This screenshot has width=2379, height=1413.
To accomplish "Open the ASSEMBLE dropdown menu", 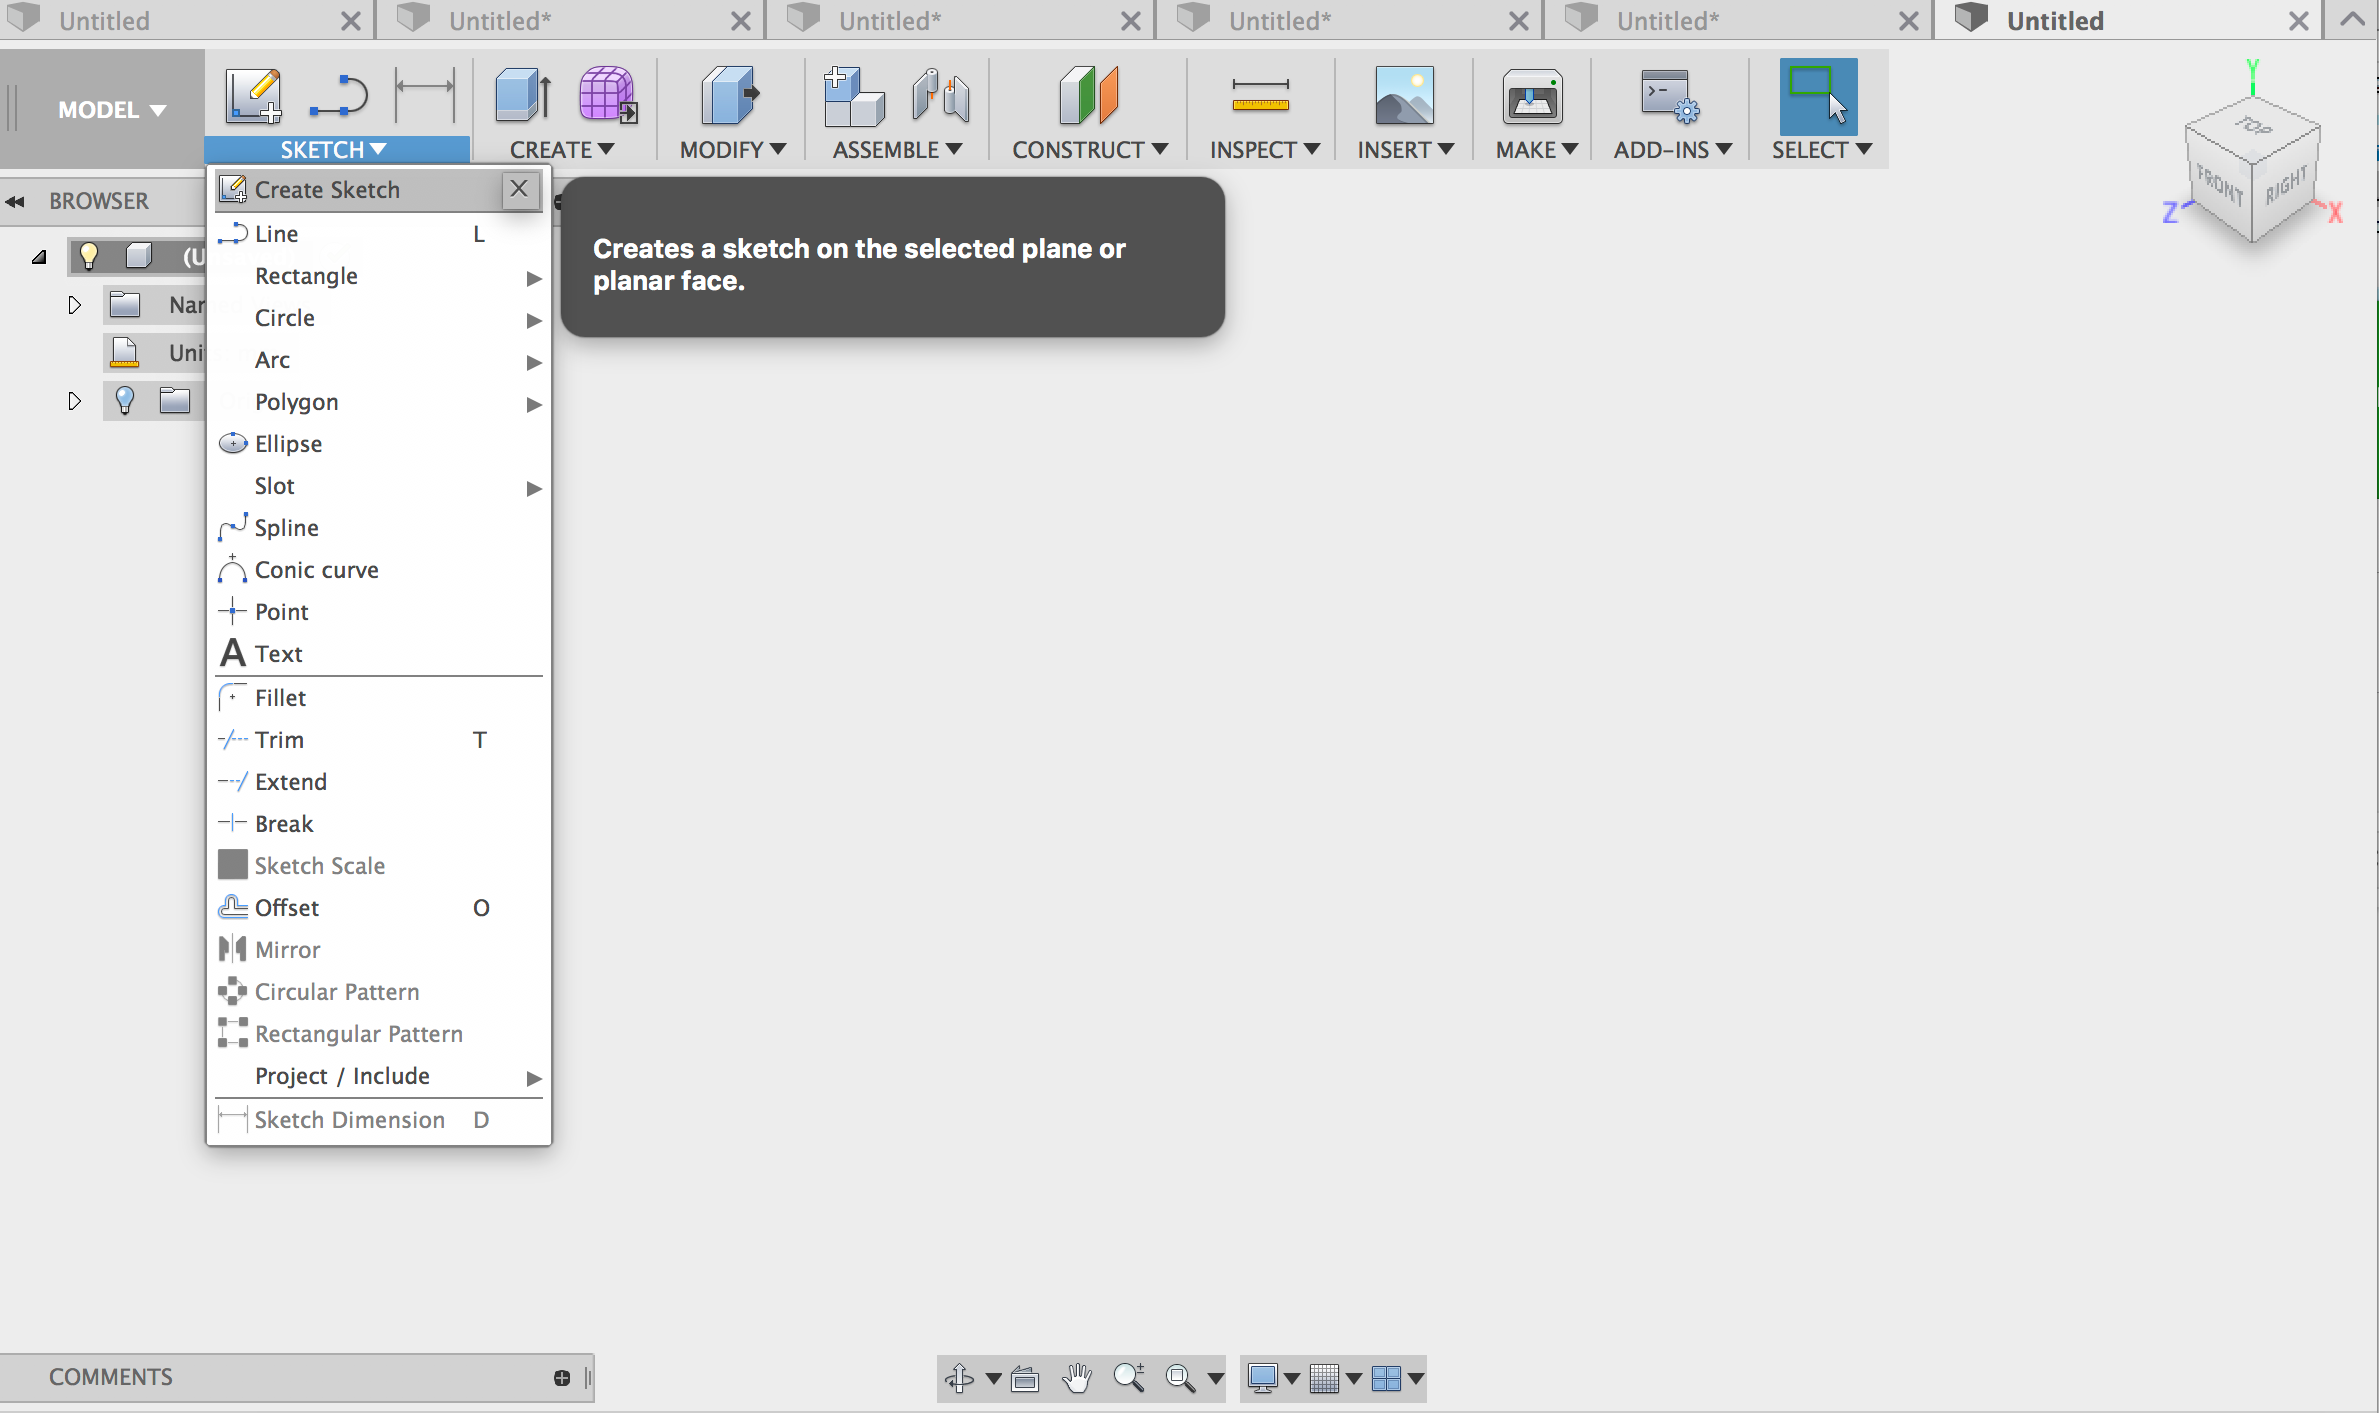I will click(897, 149).
